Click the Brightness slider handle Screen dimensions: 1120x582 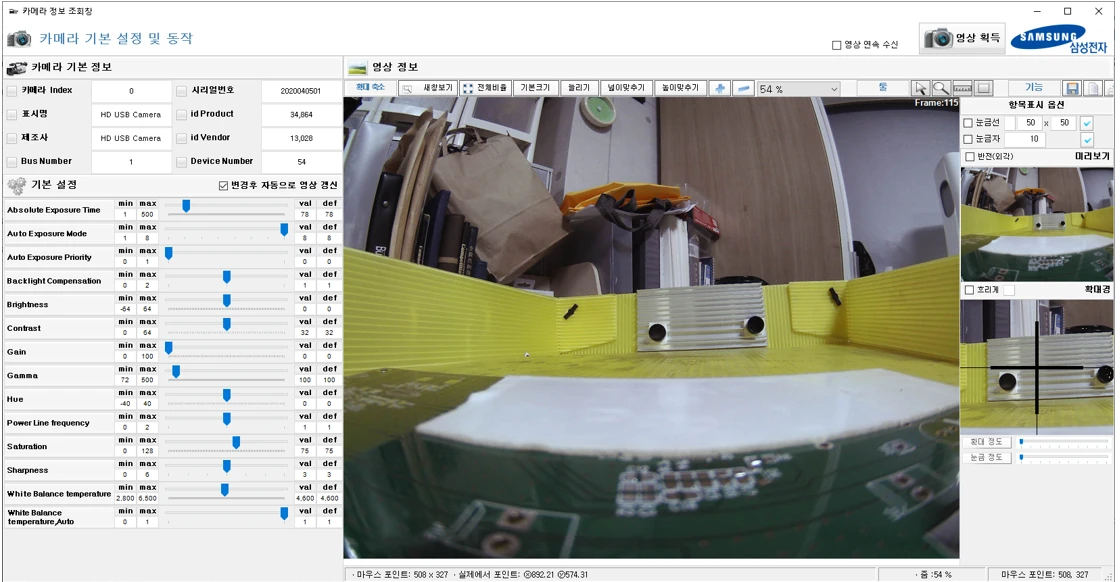pos(226,301)
